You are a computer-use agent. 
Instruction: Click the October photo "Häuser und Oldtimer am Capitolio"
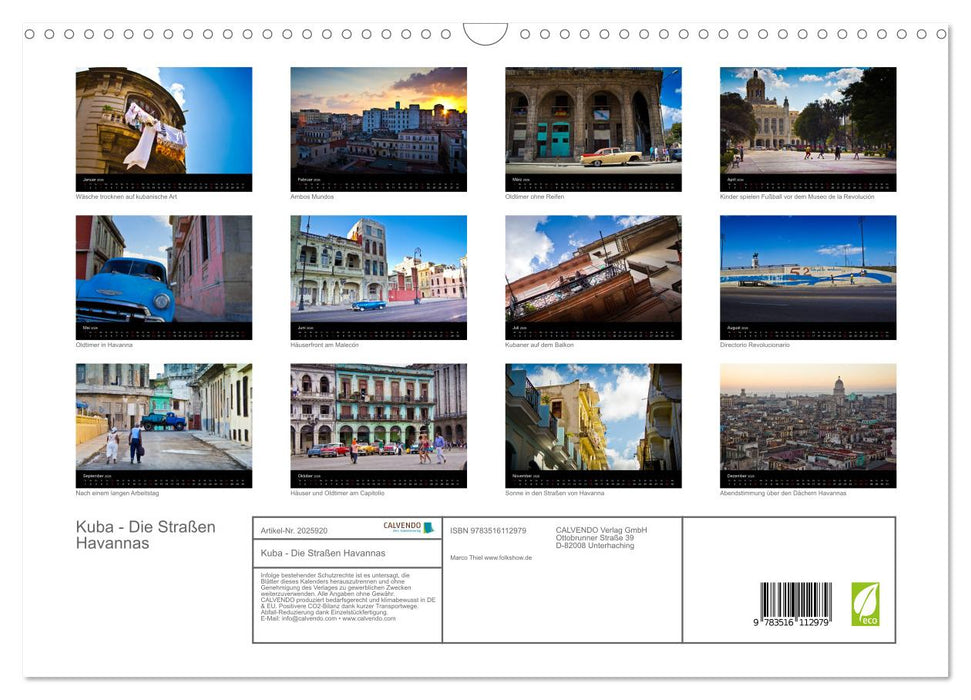(378, 423)
